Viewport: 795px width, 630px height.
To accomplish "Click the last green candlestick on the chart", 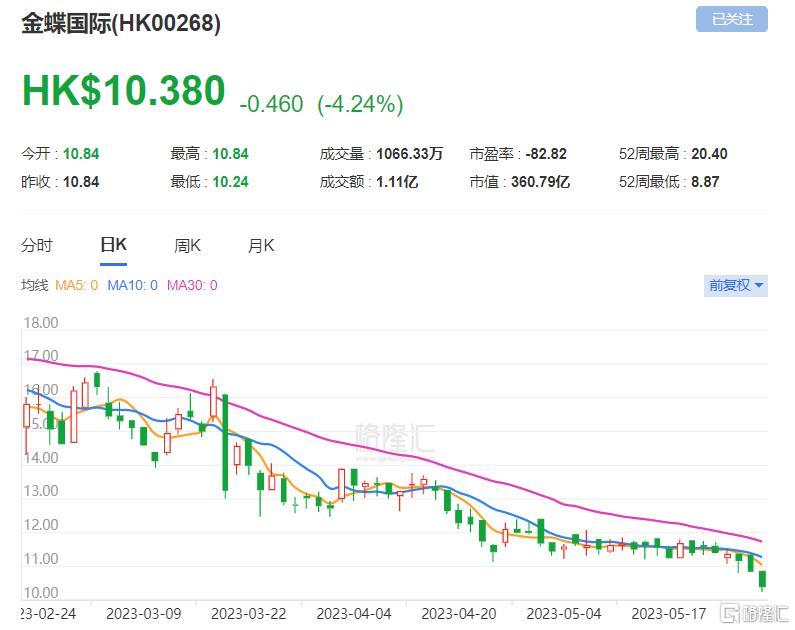I will (762, 579).
